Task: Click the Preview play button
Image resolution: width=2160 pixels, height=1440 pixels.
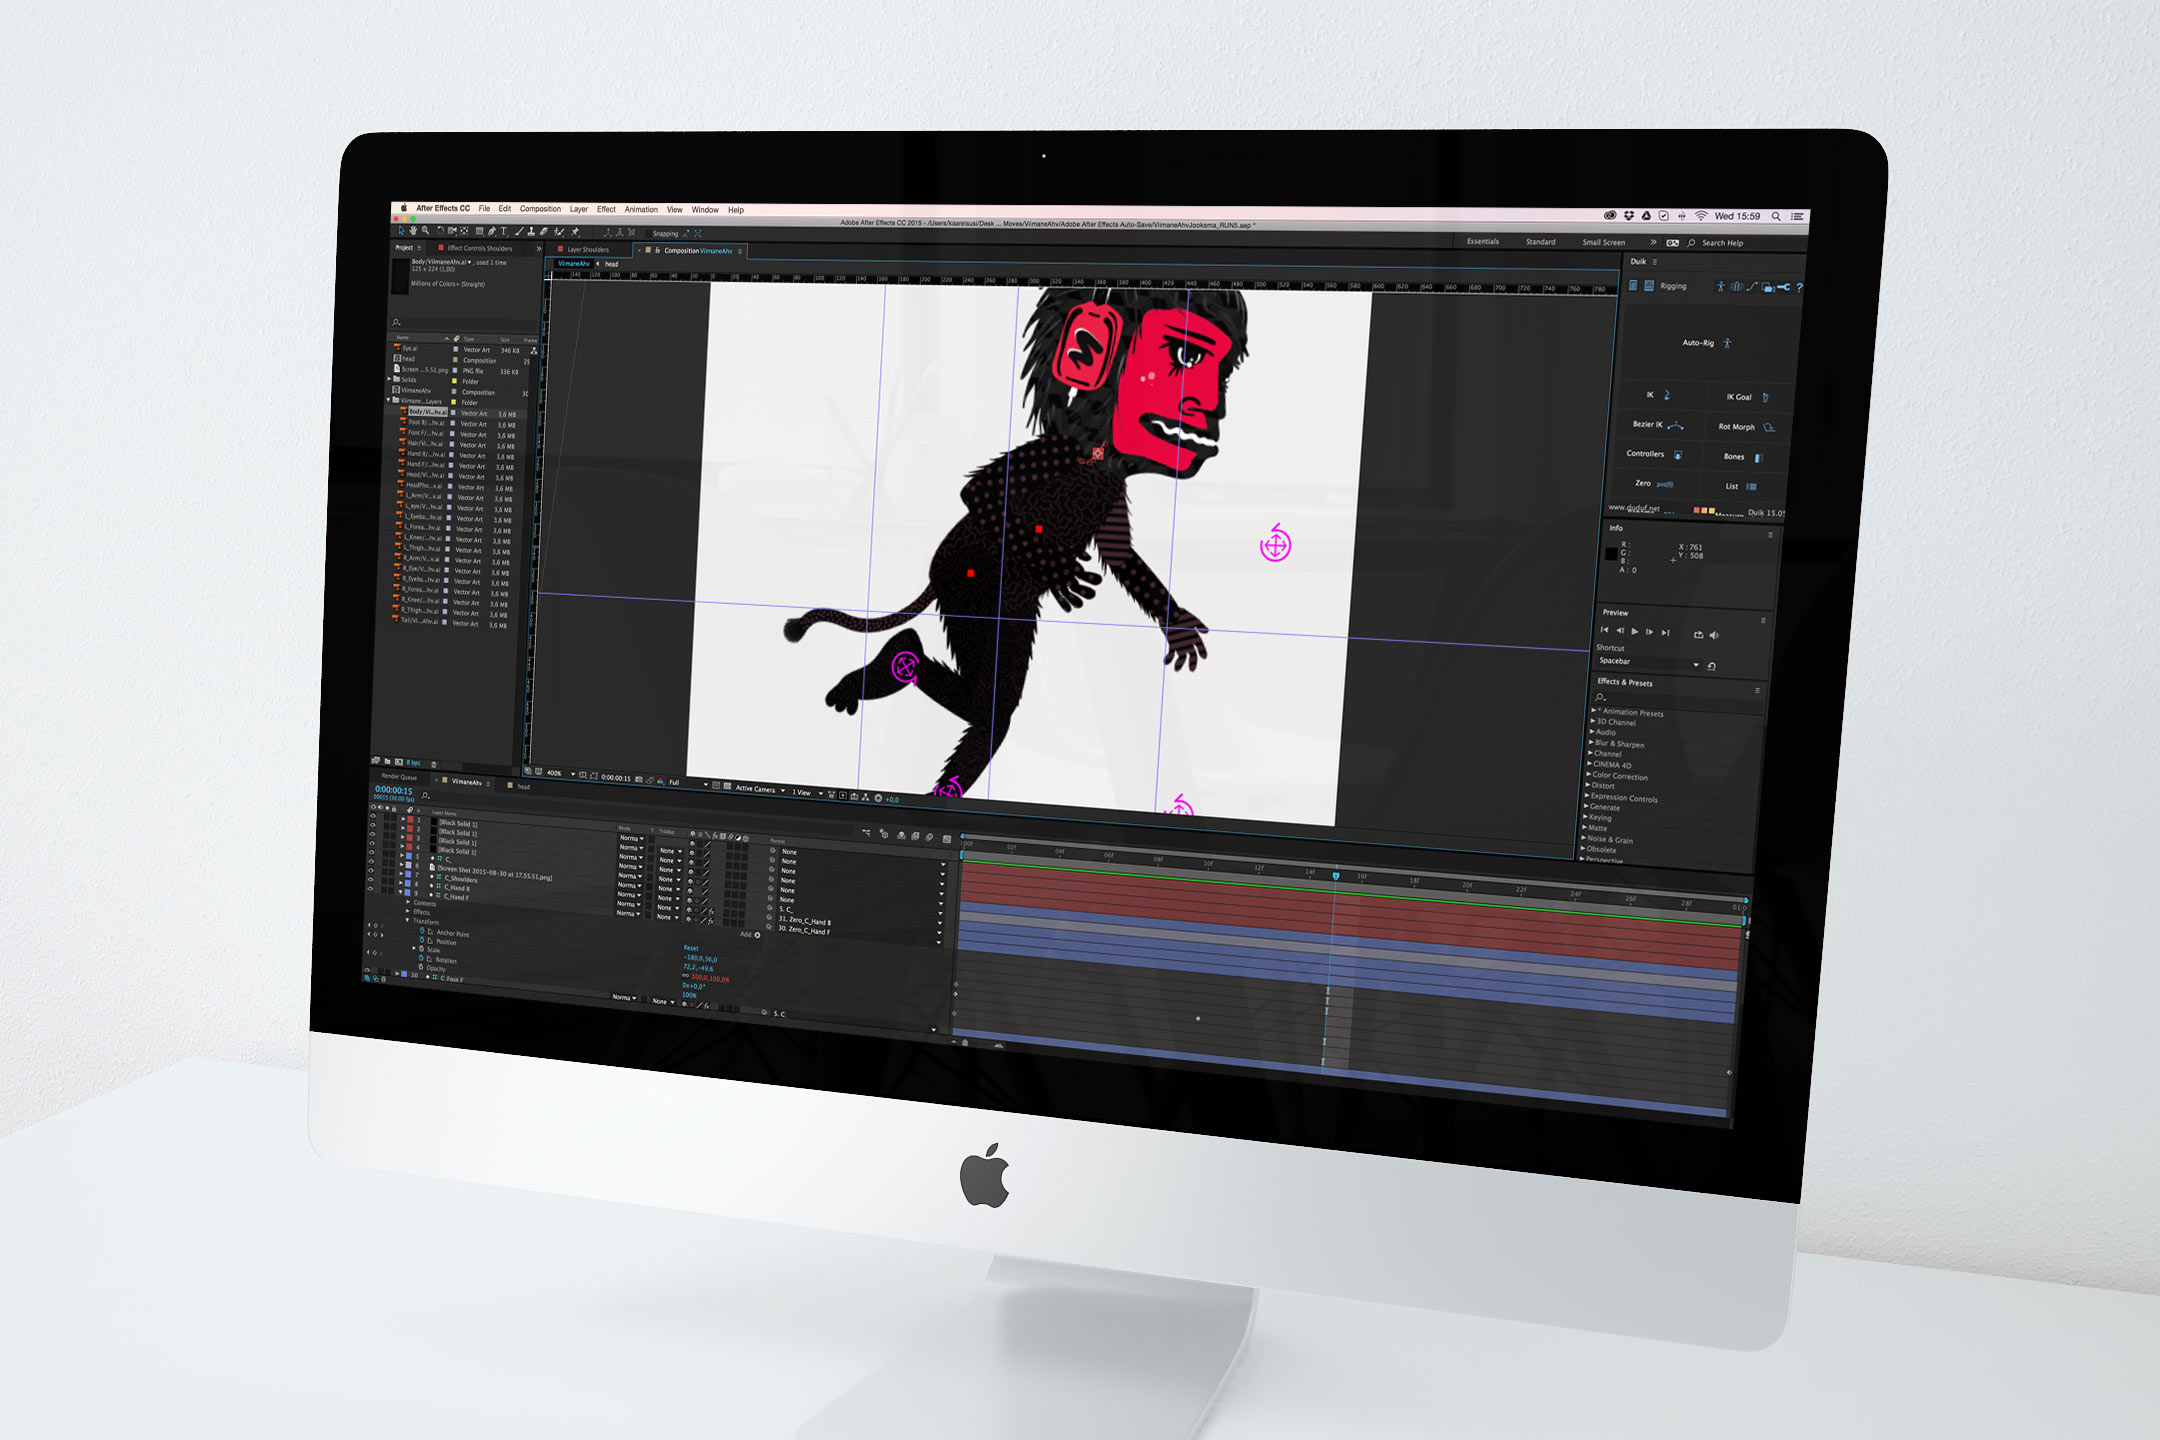Action: click(1635, 631)
